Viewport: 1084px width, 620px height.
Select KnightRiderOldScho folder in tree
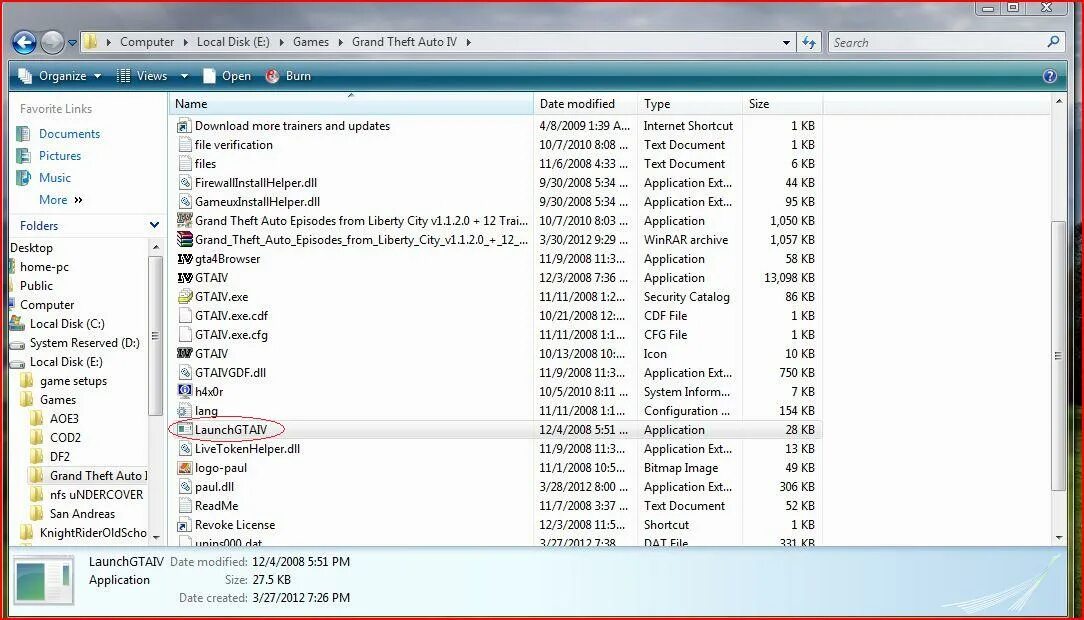(x=93, y=533)
